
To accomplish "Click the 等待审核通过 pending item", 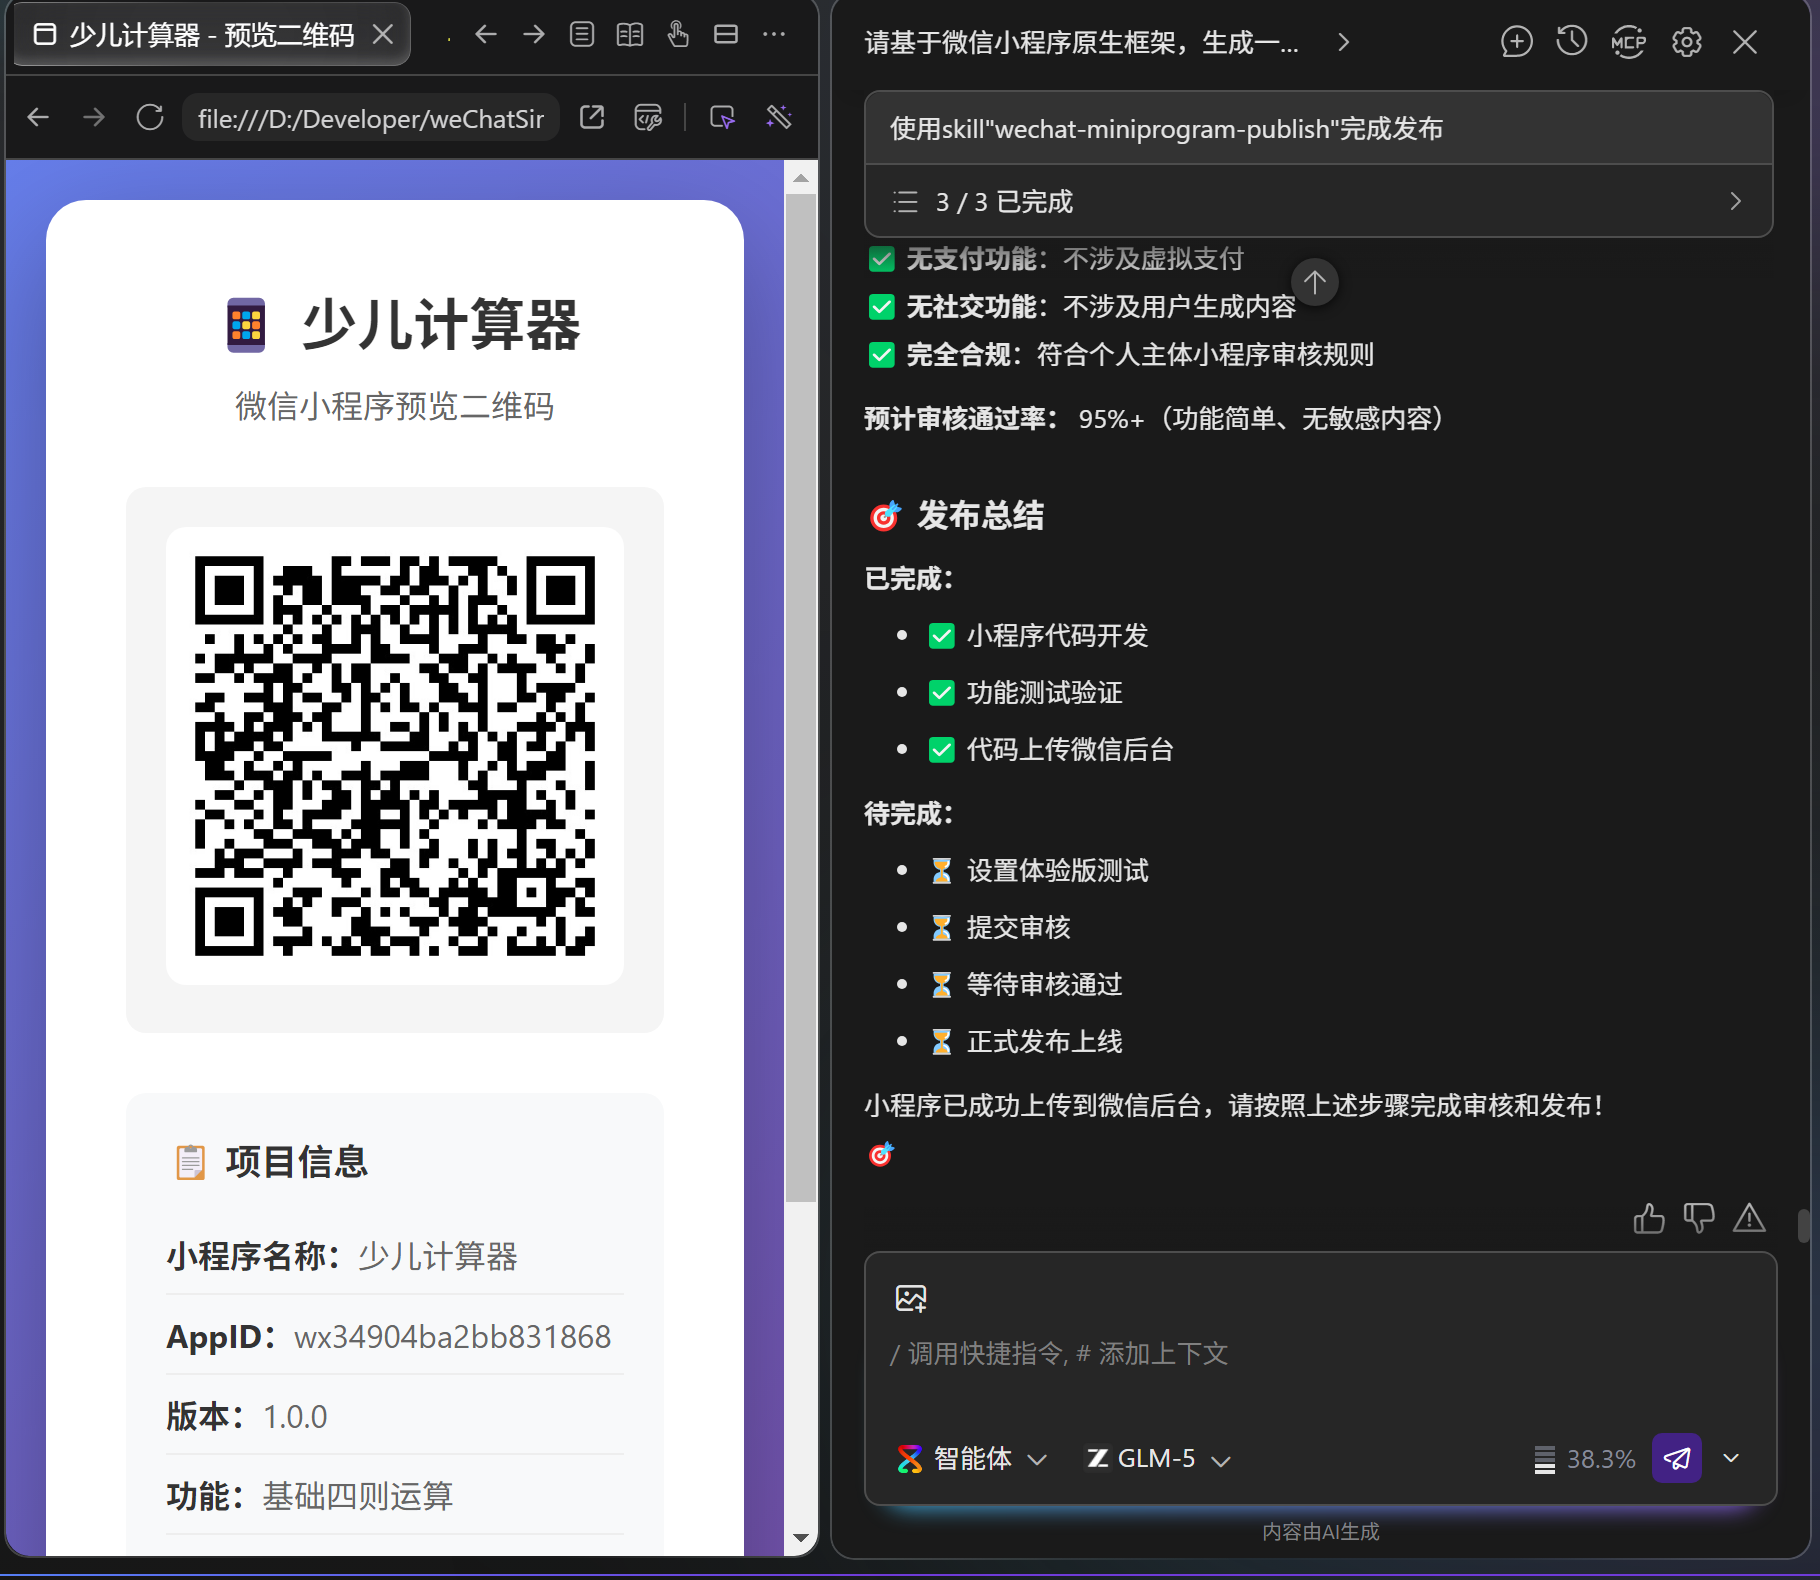I will (1044, 985).
